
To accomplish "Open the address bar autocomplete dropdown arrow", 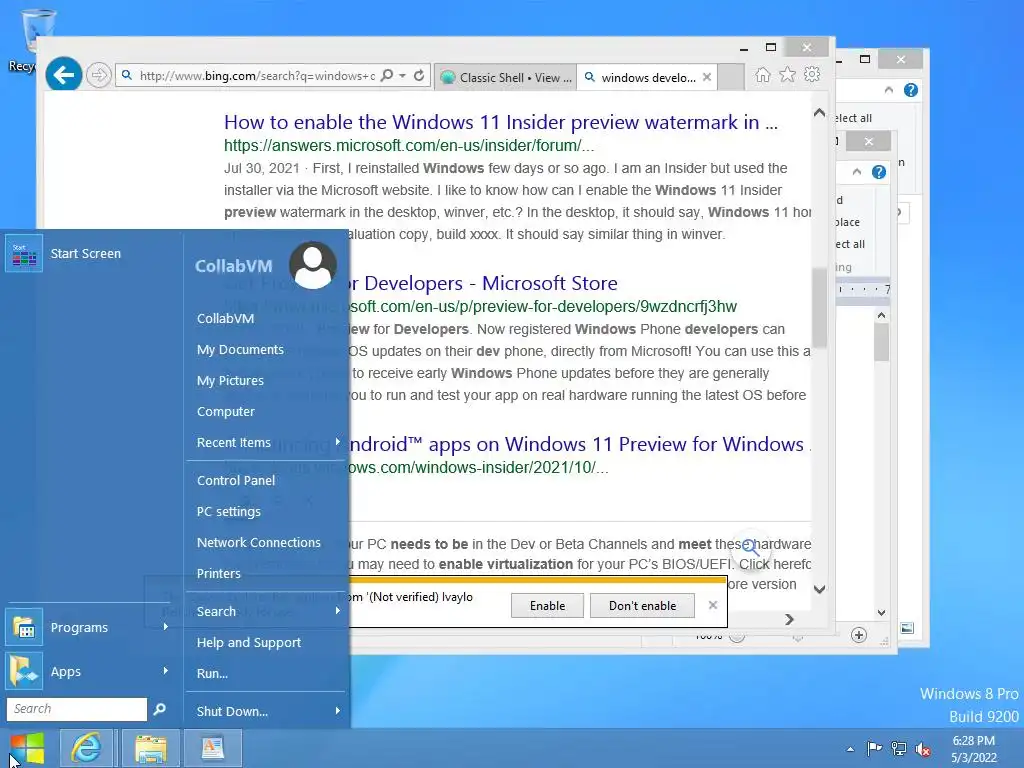I will click(402, 76).
